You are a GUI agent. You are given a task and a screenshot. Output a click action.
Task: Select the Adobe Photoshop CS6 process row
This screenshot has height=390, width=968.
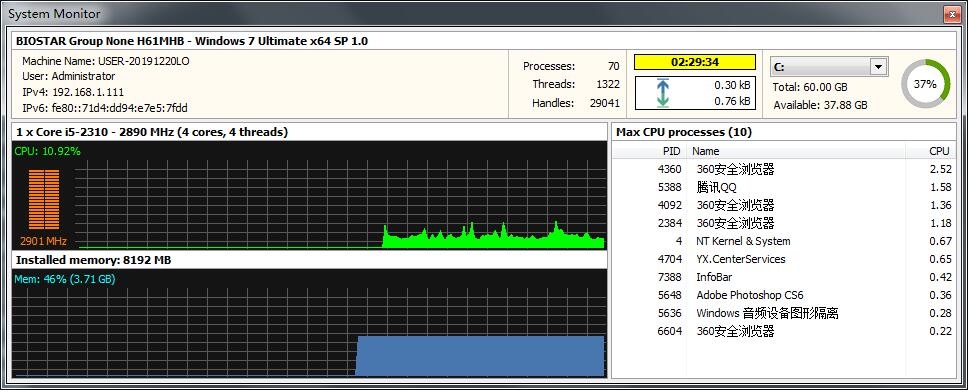[x=783, y=295]
